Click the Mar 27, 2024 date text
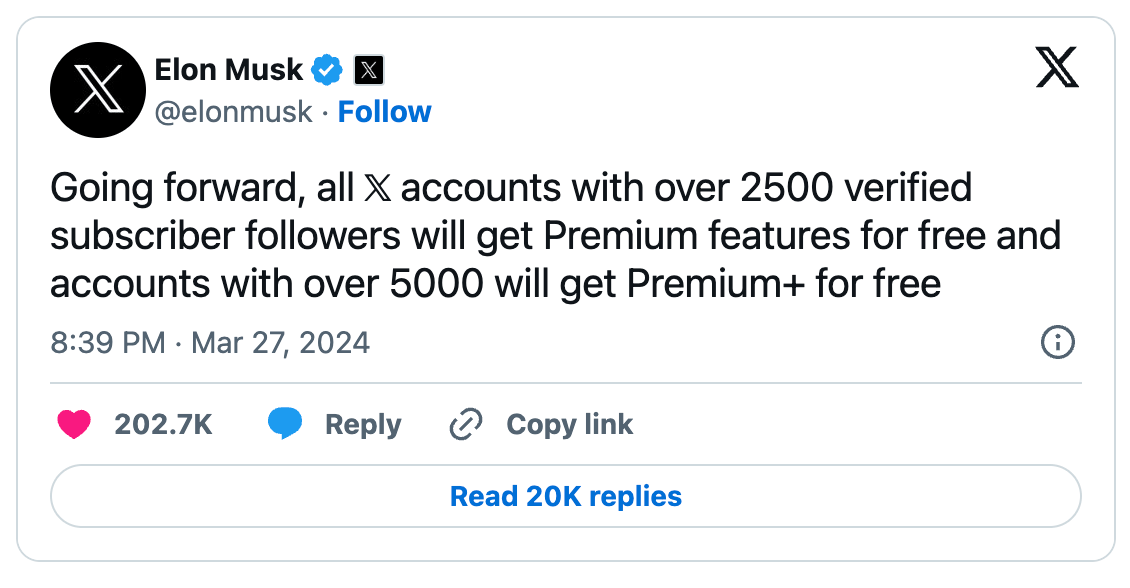 (x=280, y=343)
